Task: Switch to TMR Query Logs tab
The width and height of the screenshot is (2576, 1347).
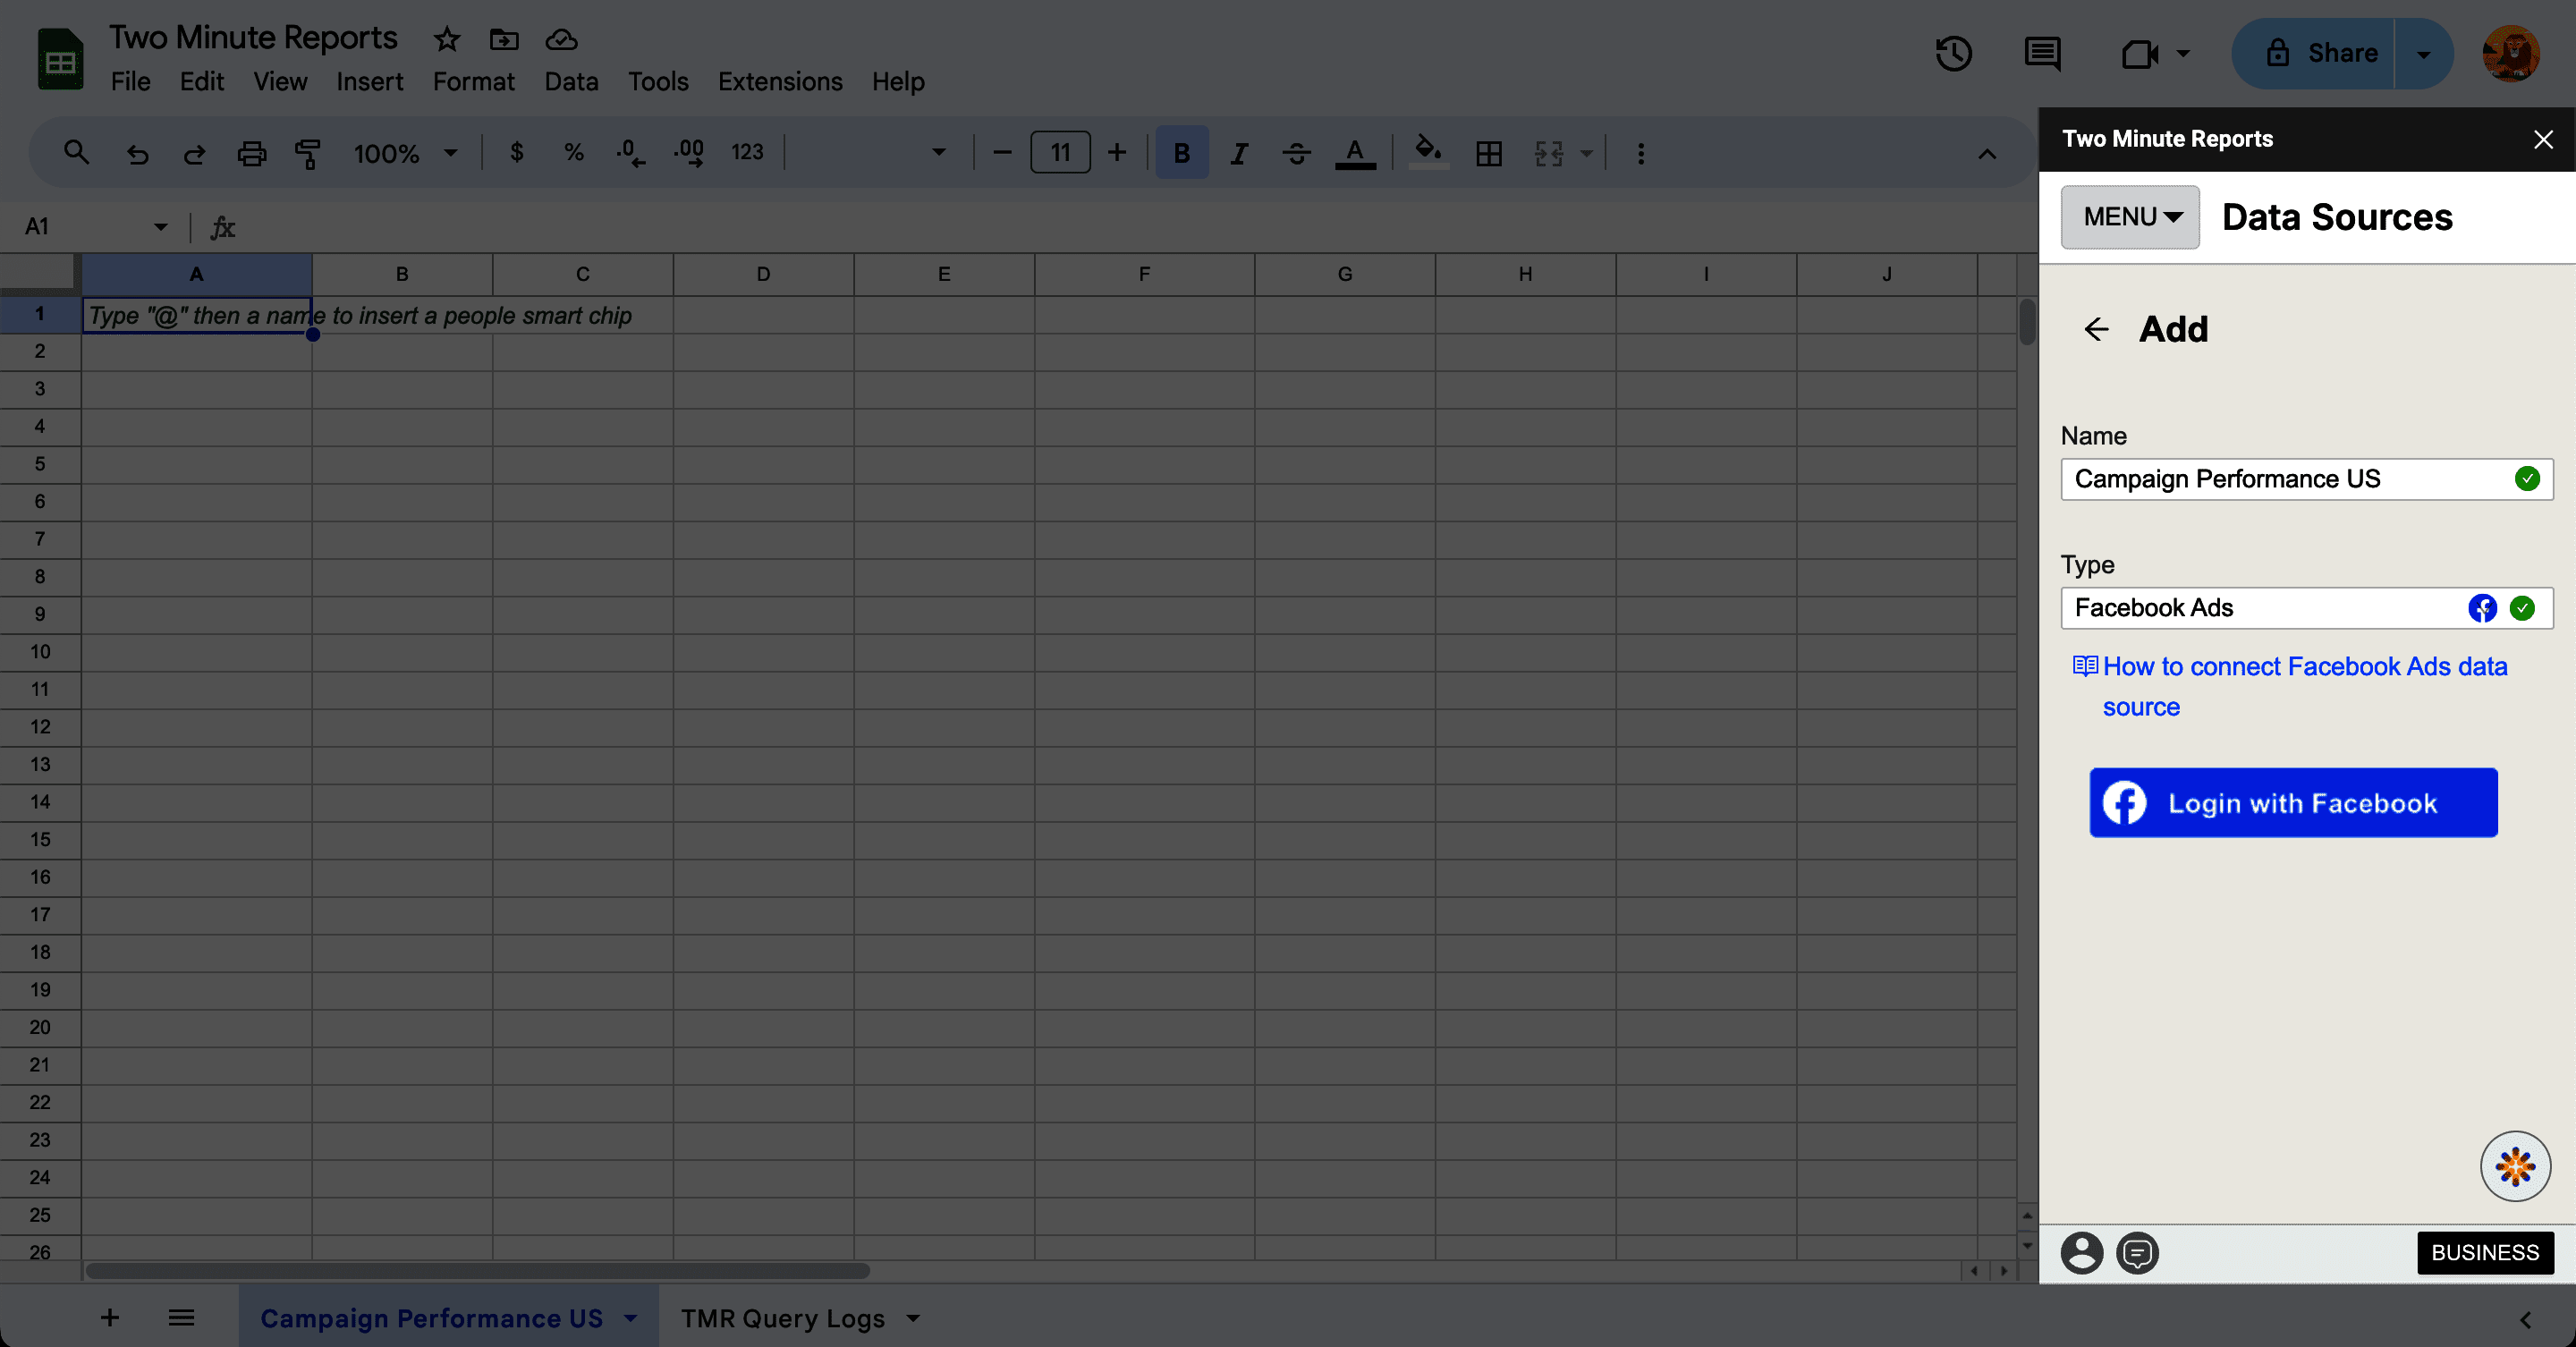Action: click(783, 1318)
